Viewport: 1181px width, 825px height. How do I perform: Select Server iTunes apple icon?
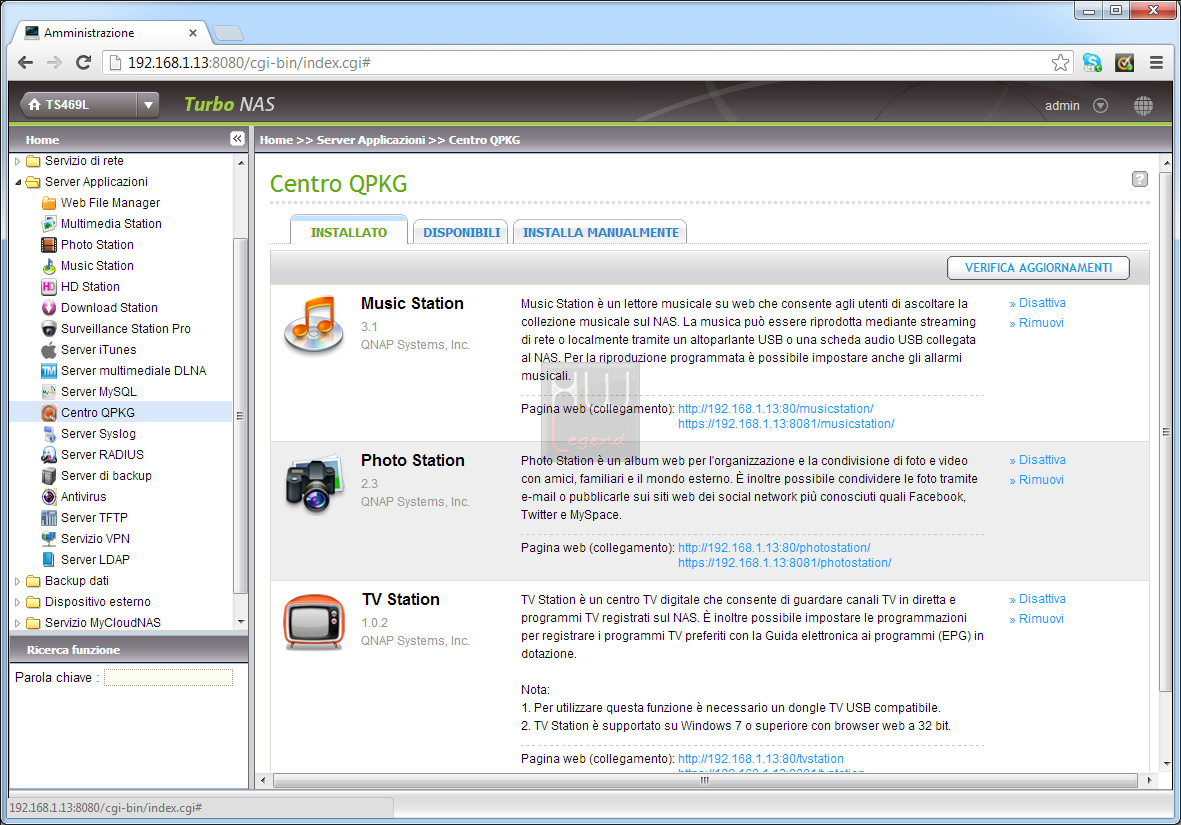coord(49,350)
